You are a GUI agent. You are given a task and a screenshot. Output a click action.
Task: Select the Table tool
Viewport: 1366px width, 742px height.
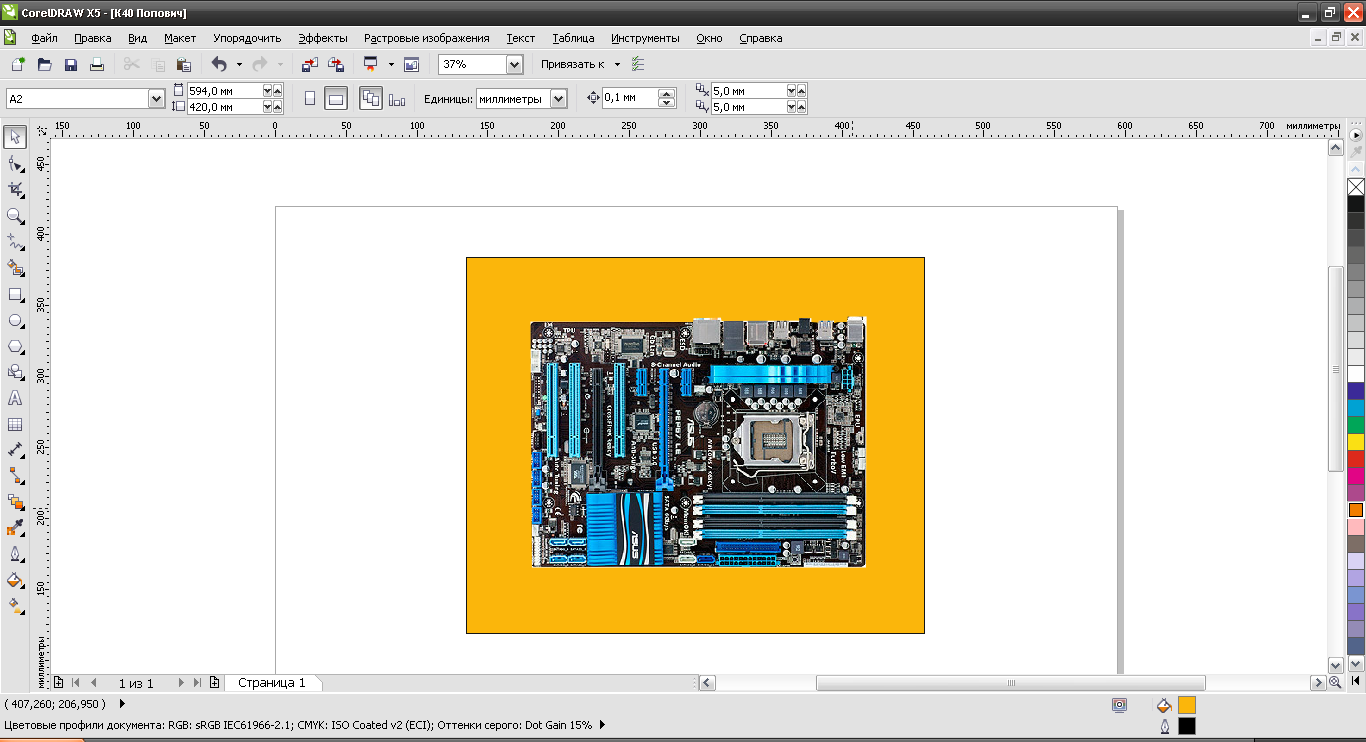pyautogui.click(x=15, y=424)
